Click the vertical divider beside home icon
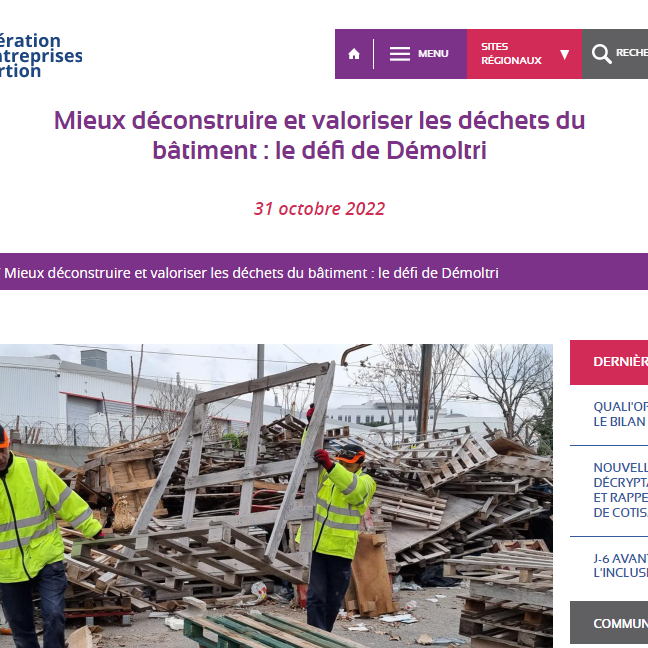This screenshot has width=648, height=648. [373, 54]
